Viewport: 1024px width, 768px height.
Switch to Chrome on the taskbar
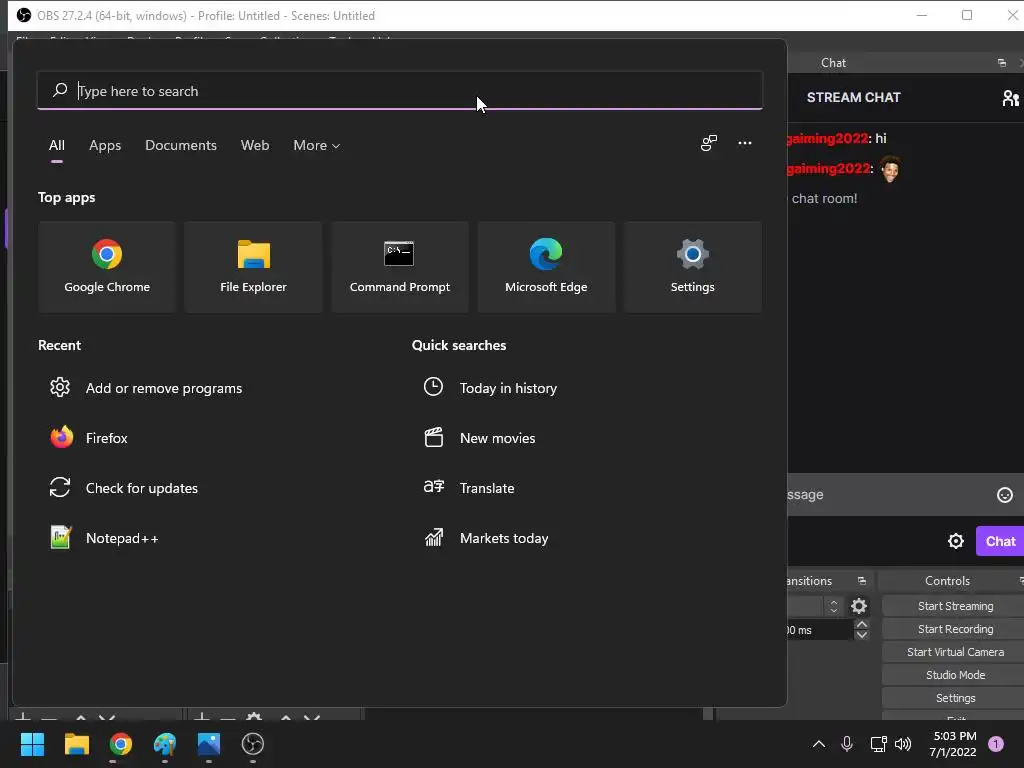click(x=121, y=744)
